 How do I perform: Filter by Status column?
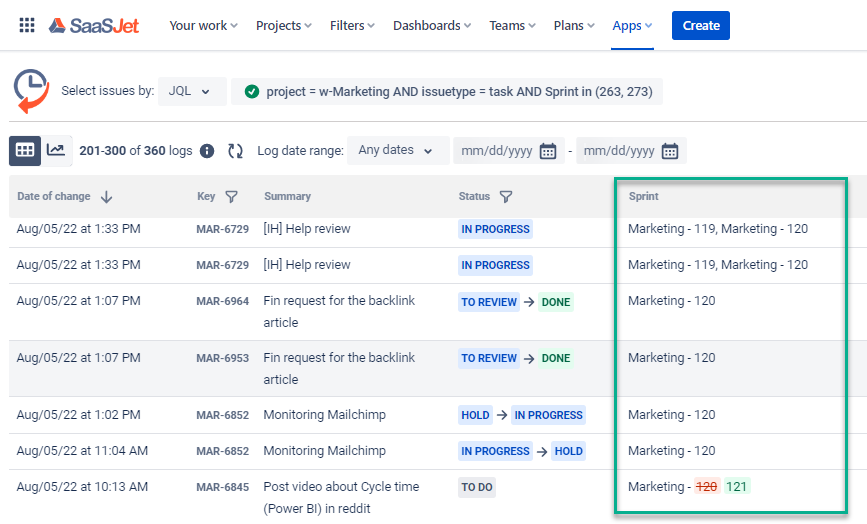[x=505, y=197]
